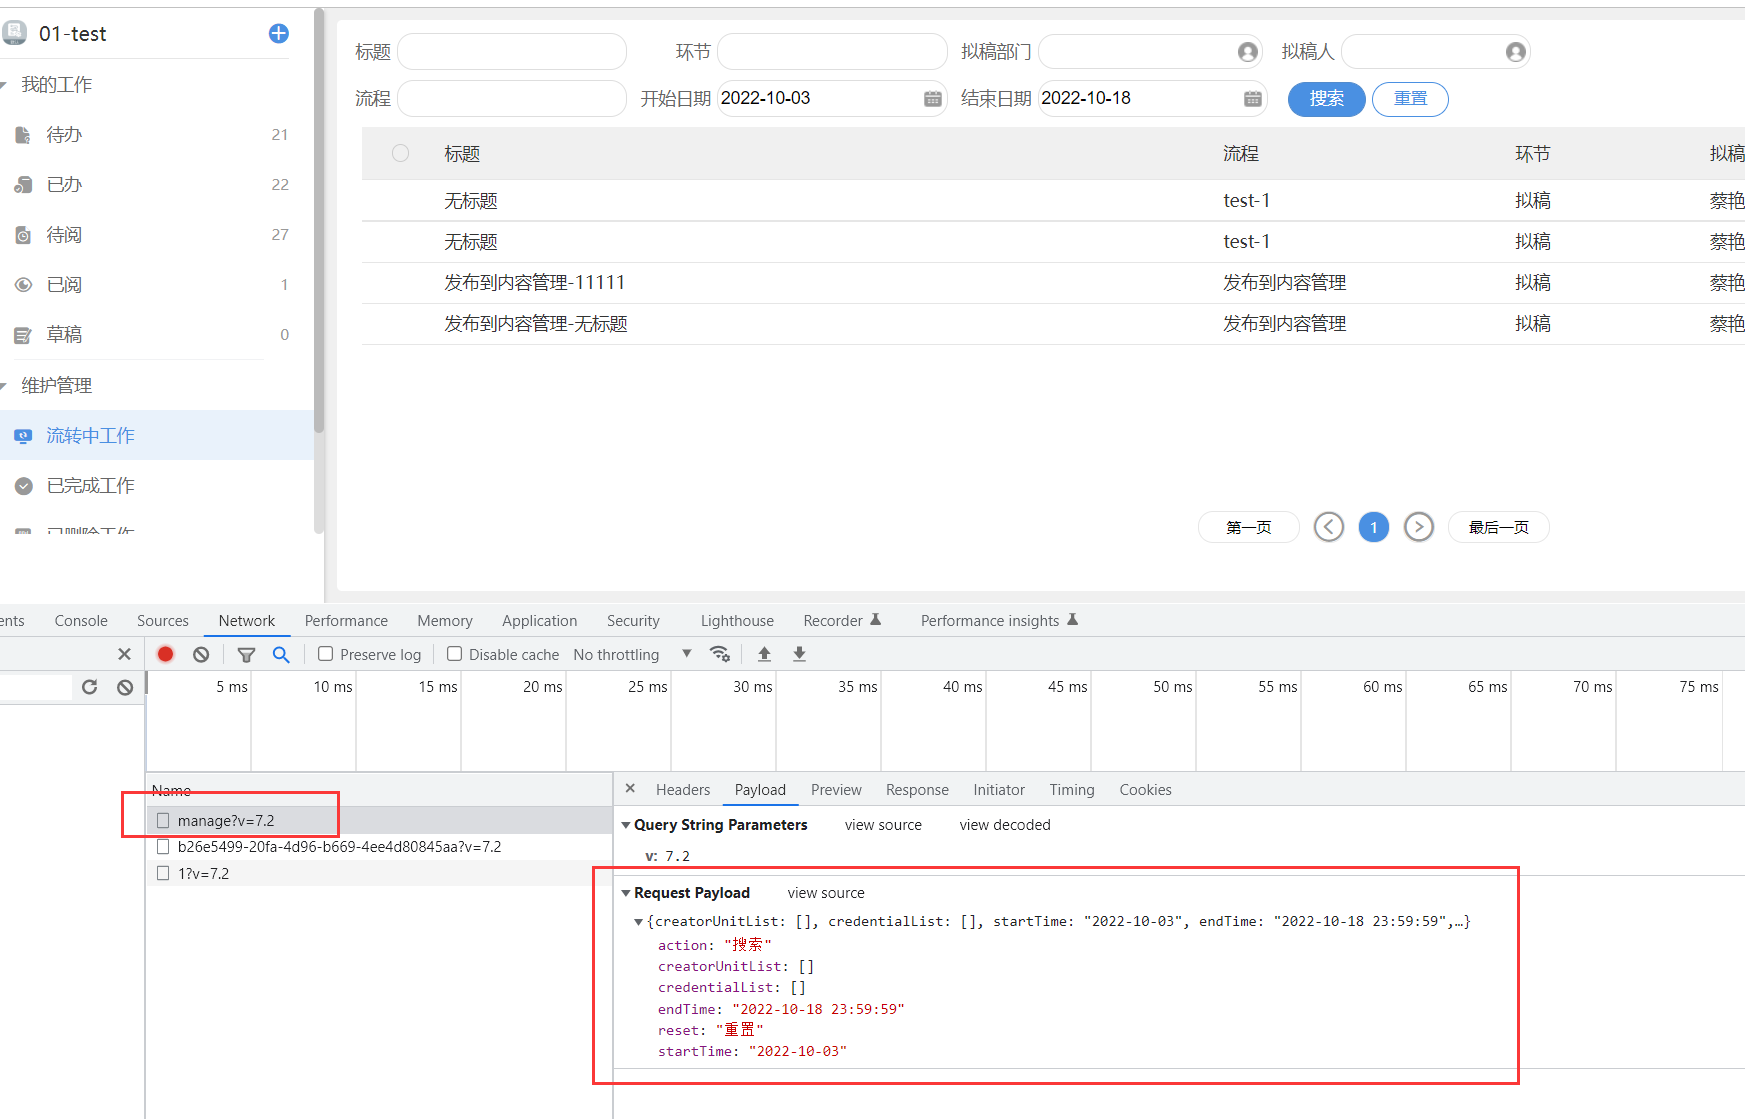The height and width of the screenshot is (1119, 1745).
Task: Click the previous page arrow
Action: click(x=1329, y=527)
